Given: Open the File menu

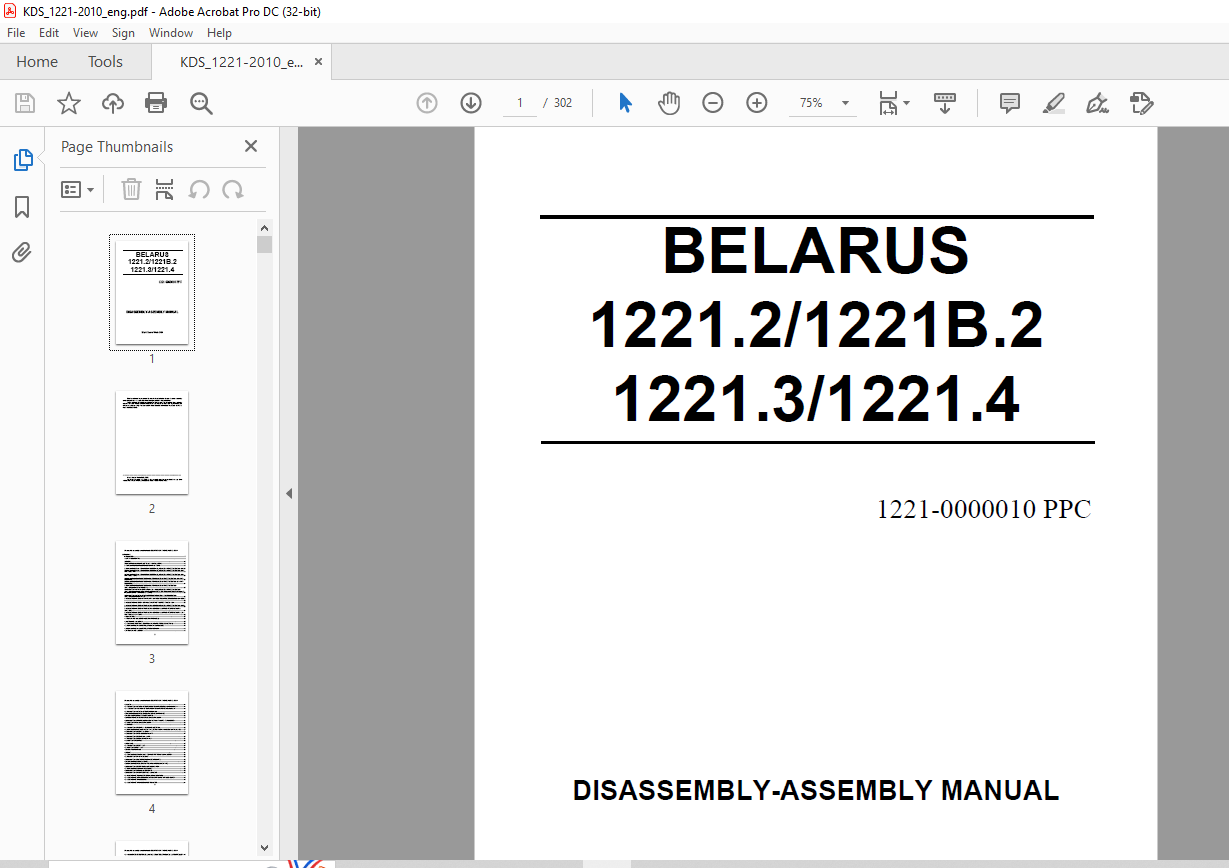Looking at the screenshot, I should pyautogui.click(x=16, y=33).
